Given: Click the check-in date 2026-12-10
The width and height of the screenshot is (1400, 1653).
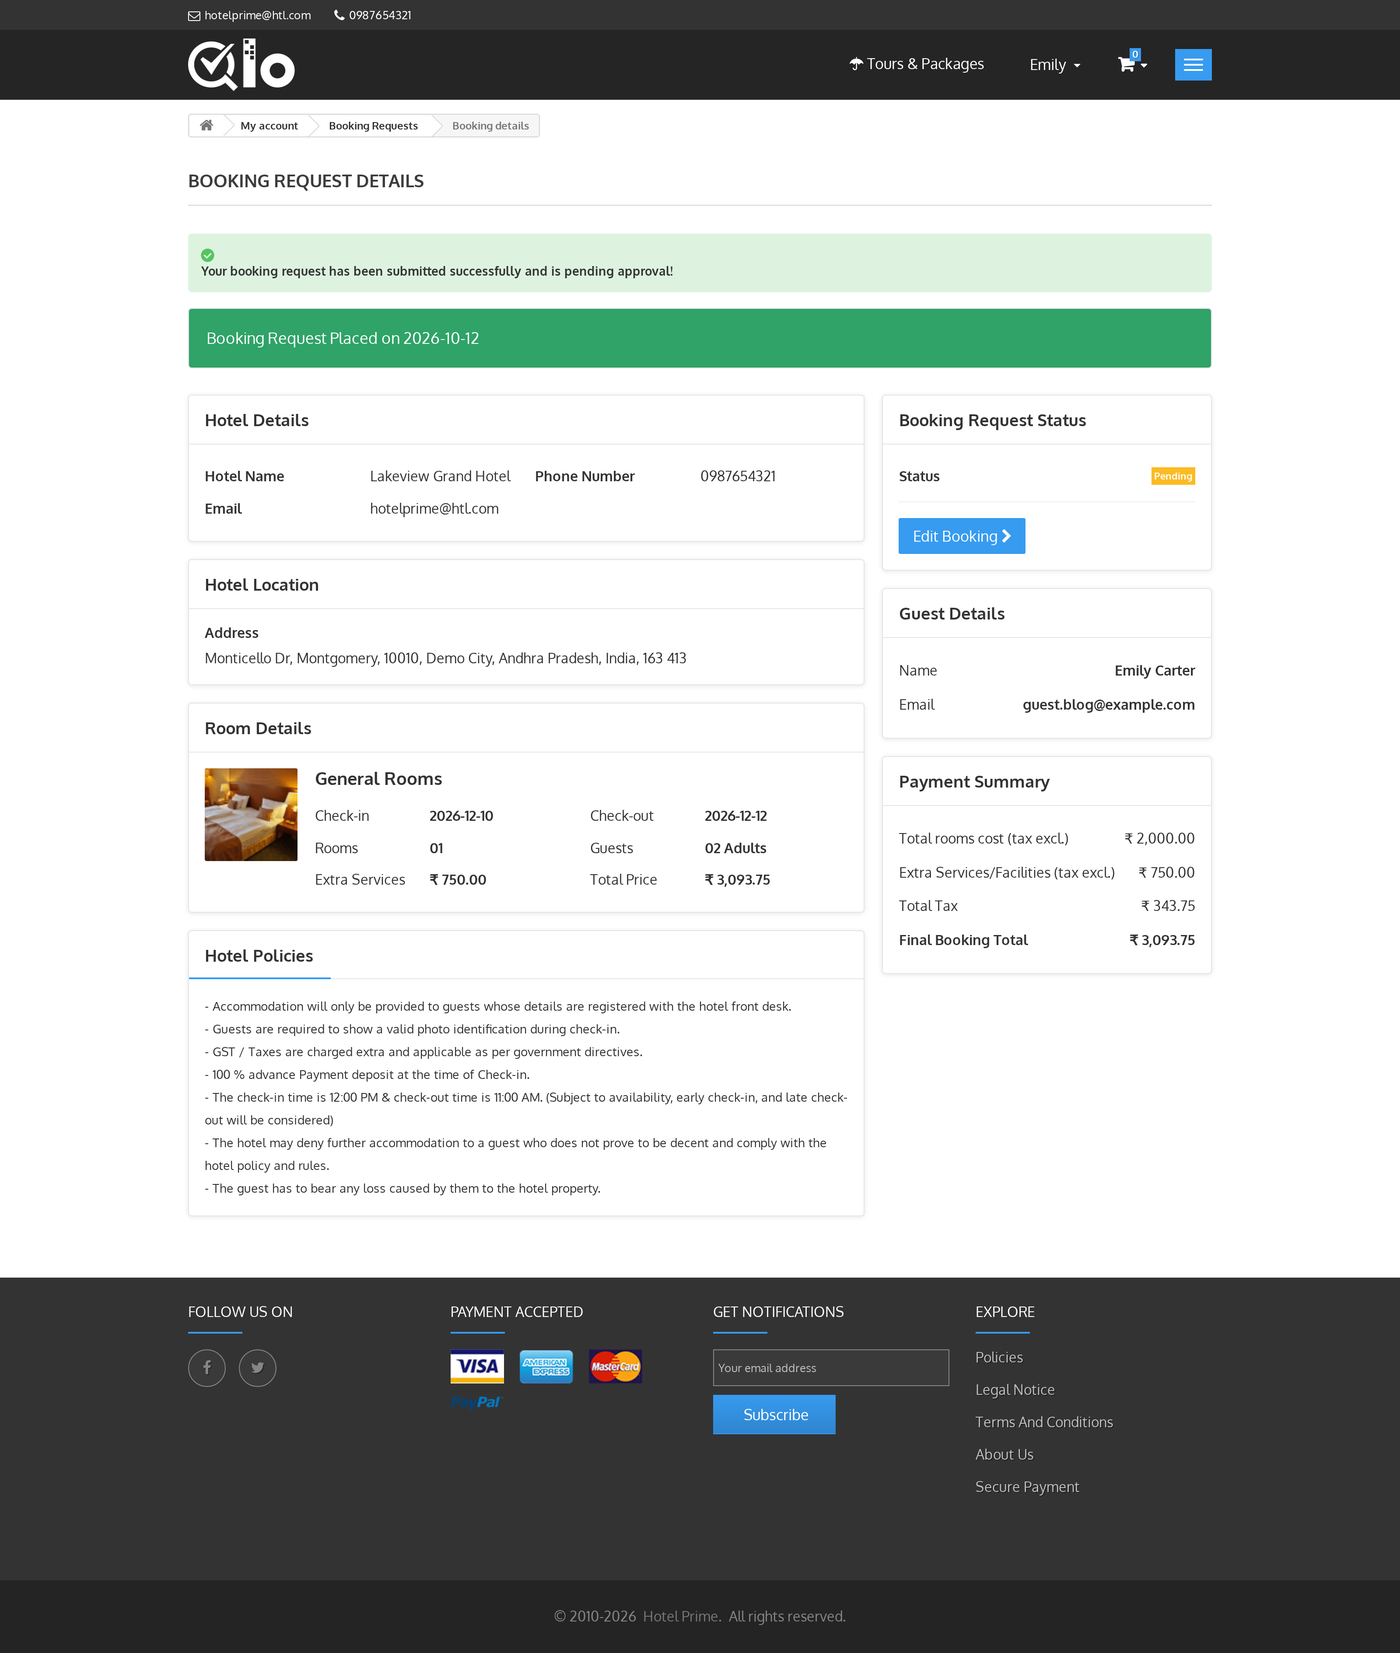Looking at the screenshot, I should [461, 816].
